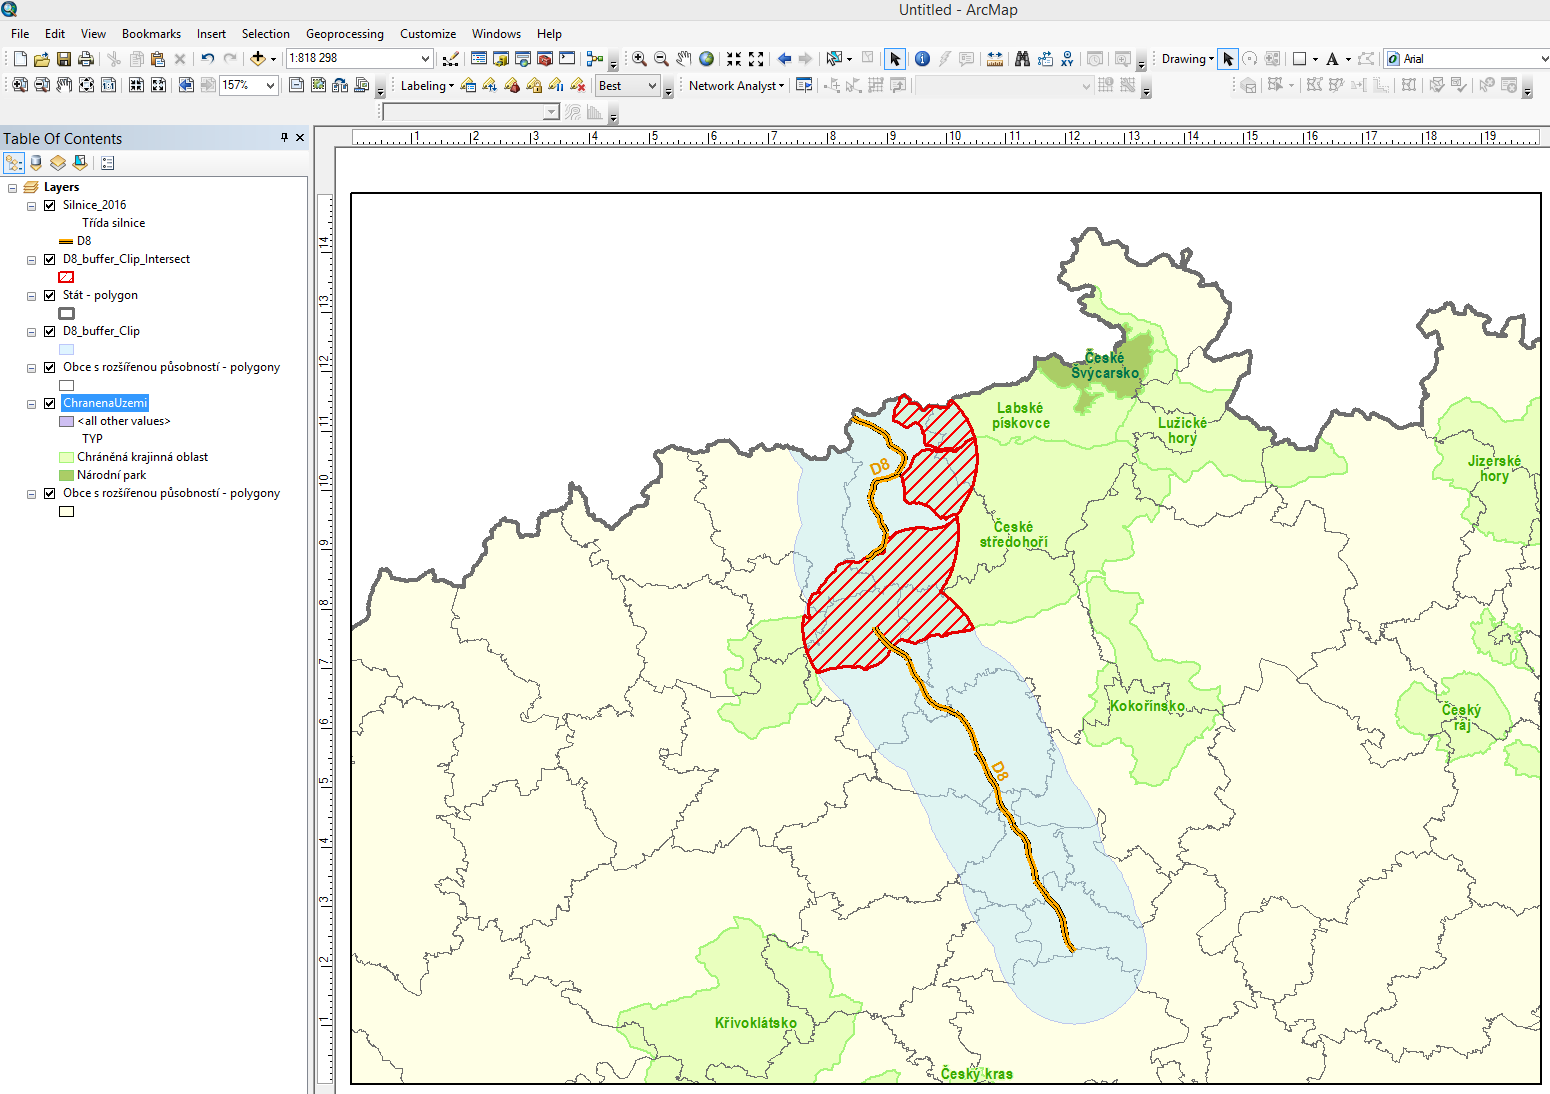
Task: Zoom to Full Extent globe icon
Action: (x=706, y=59)
